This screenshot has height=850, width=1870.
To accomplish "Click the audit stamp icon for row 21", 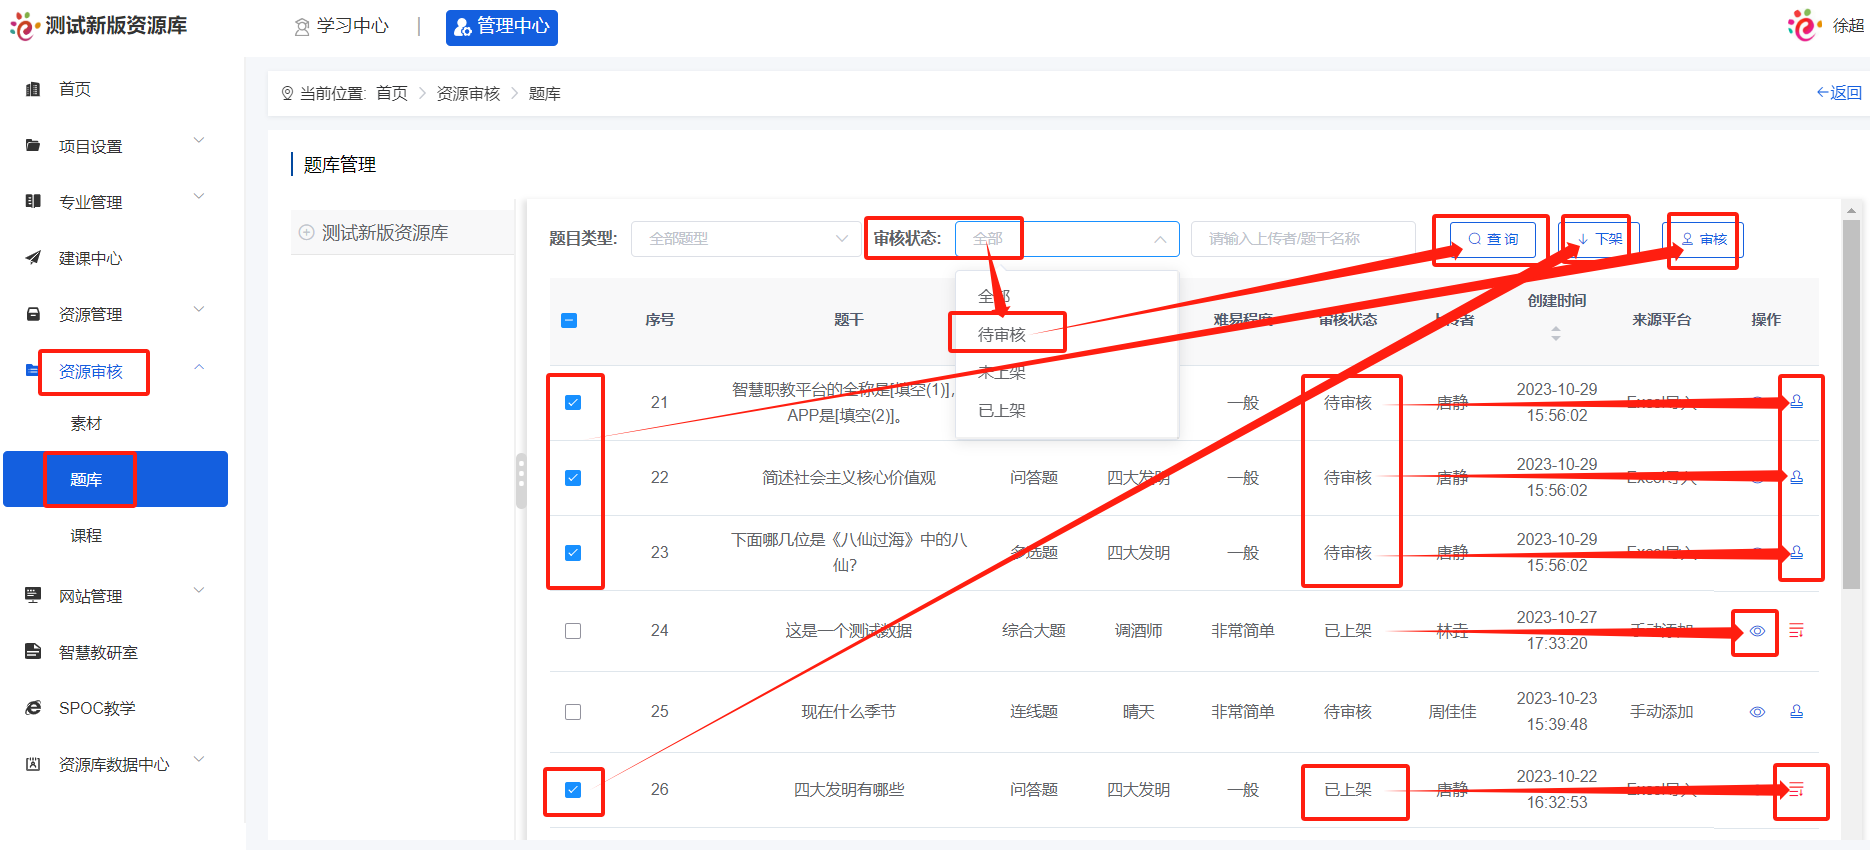I will [x=1797, y=401].
